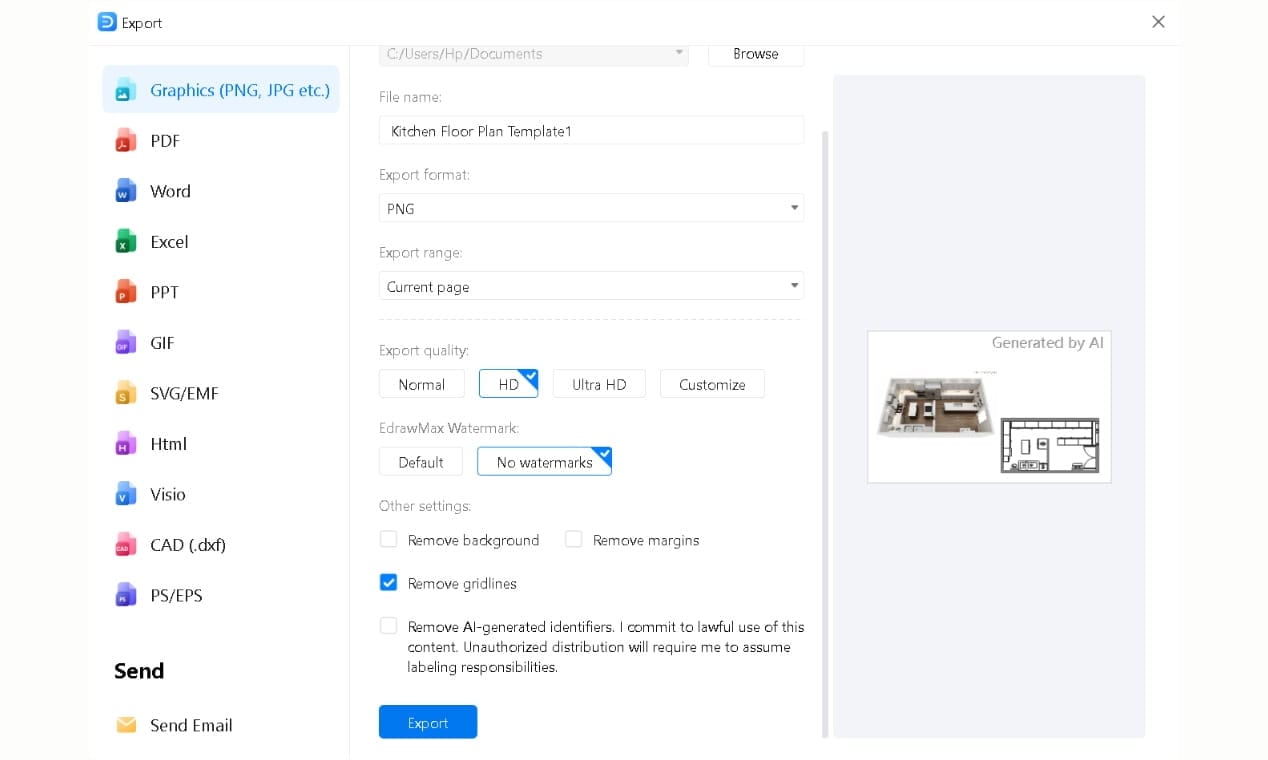Select the PS/EPS export icon
Viewport: 1268px width, 760px height.
[175, 595]
